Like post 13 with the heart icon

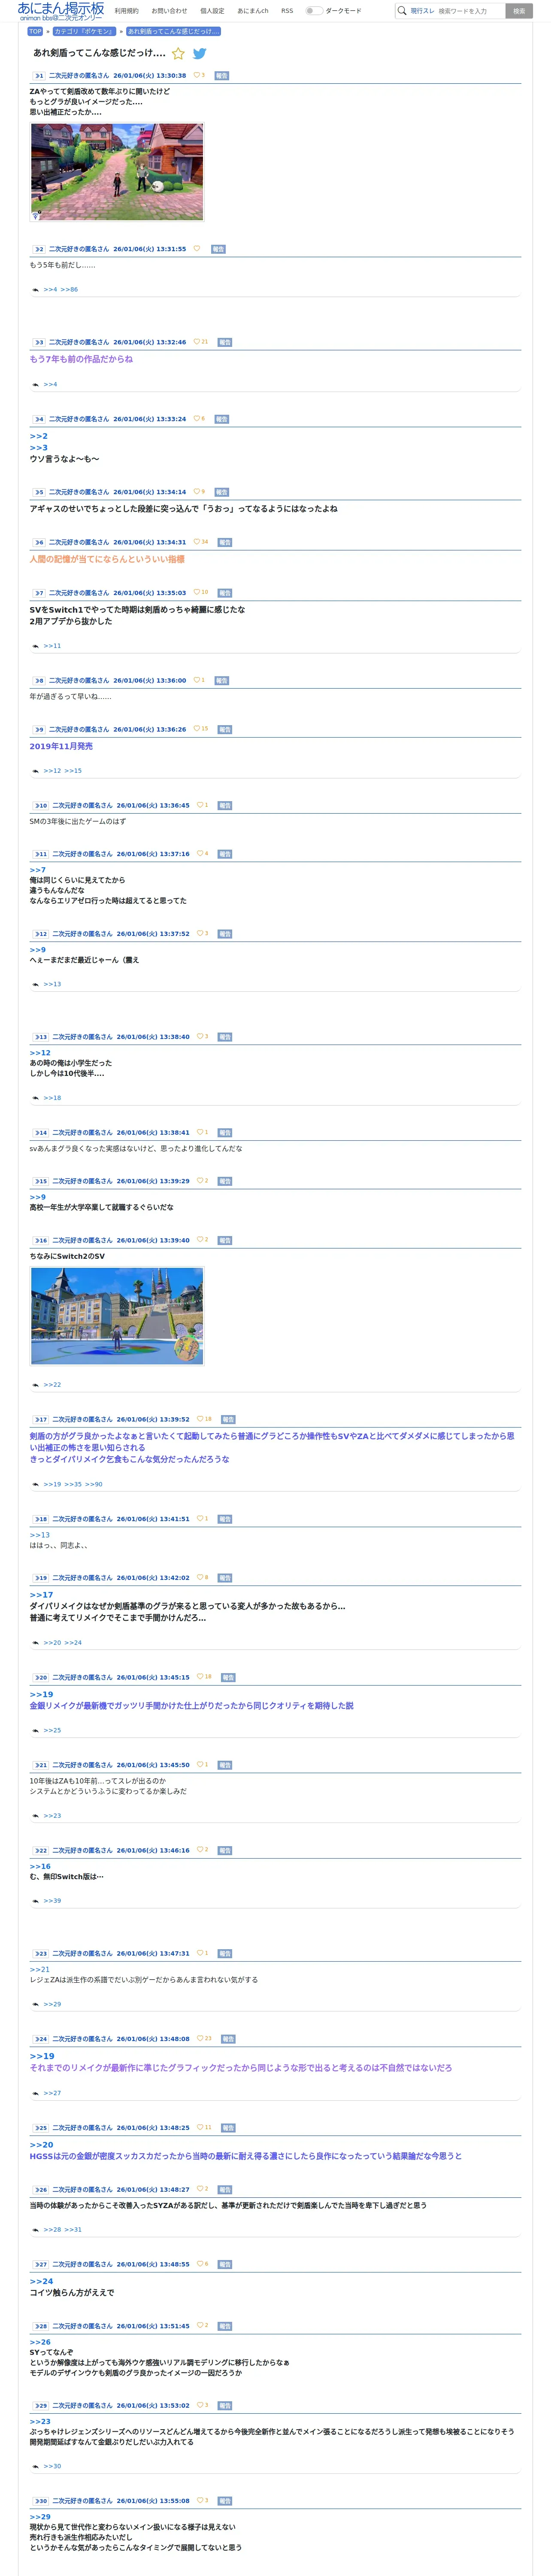[x=200, y=1037]
